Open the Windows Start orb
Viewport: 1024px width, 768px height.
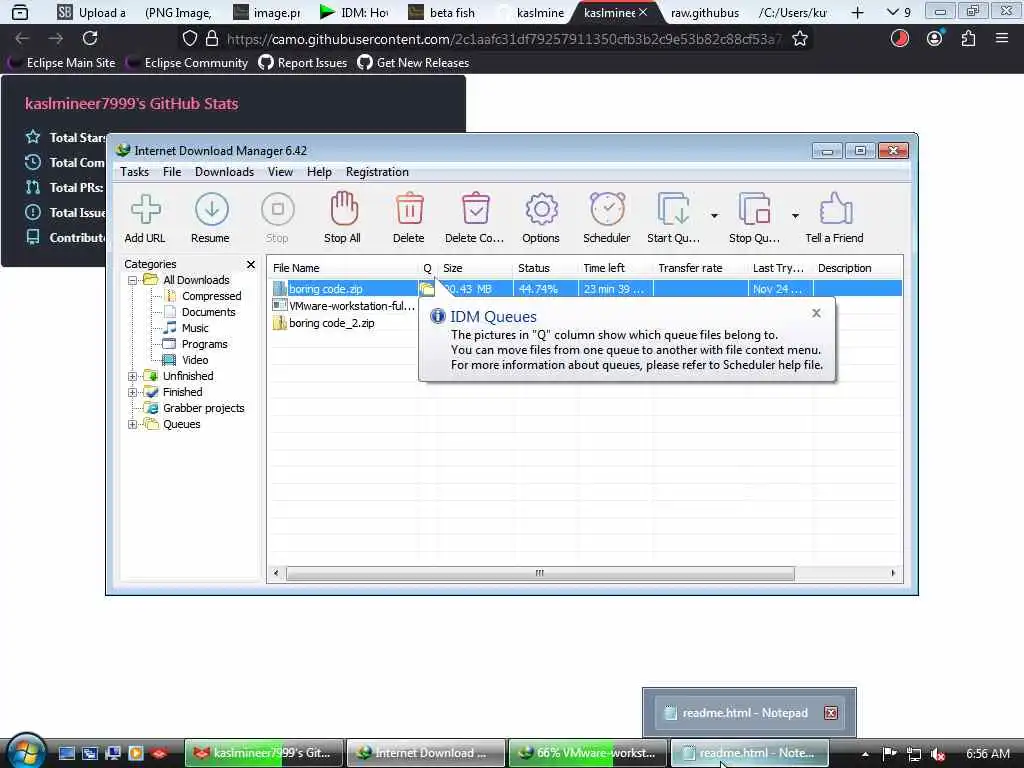tap(25, 752)
